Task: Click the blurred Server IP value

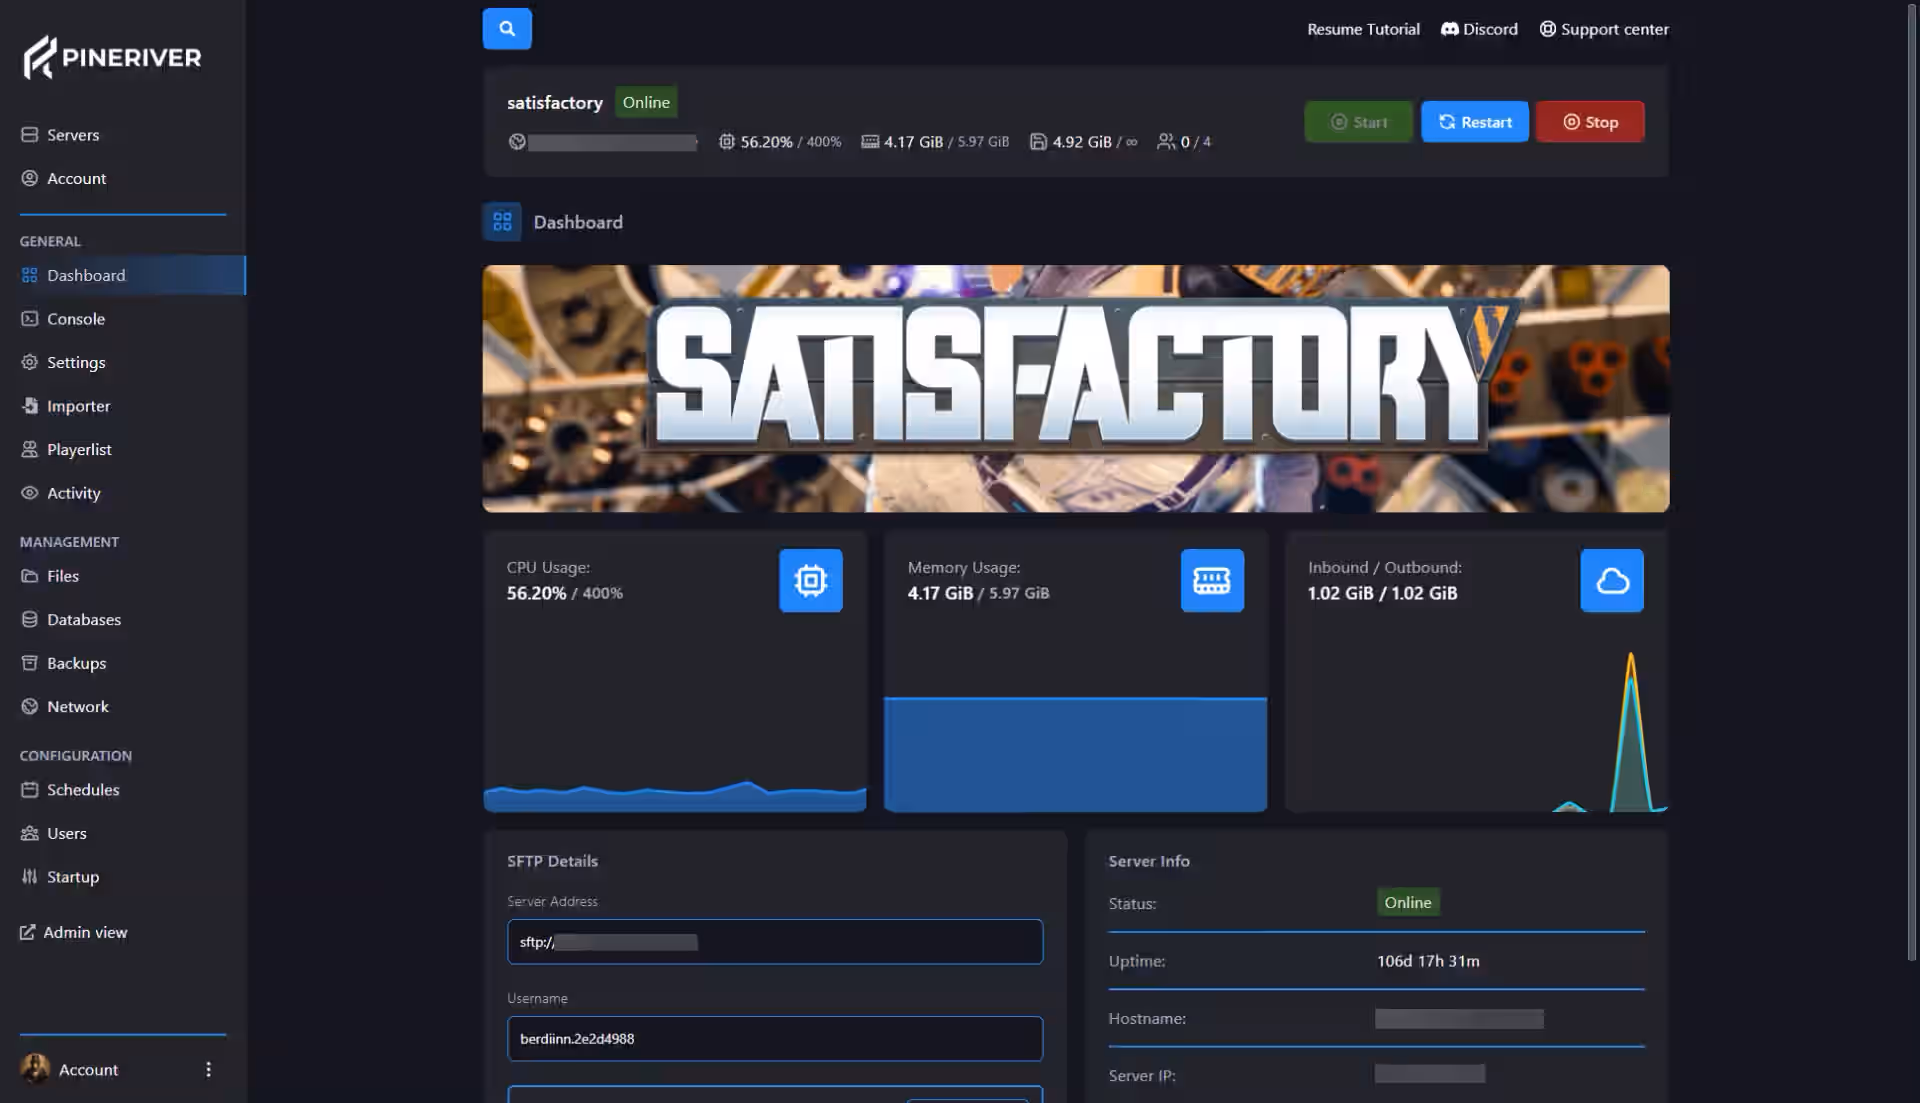Action: tap(1430, 1073)
